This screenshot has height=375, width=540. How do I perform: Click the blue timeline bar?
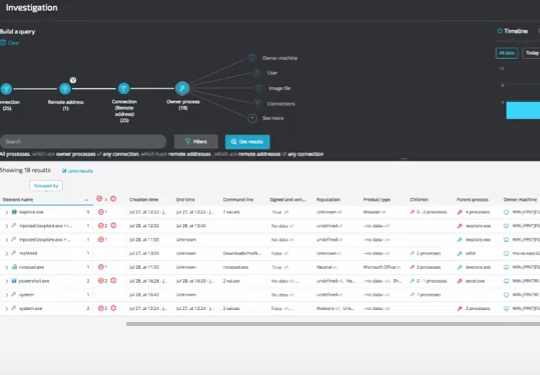tap(523, 110)
